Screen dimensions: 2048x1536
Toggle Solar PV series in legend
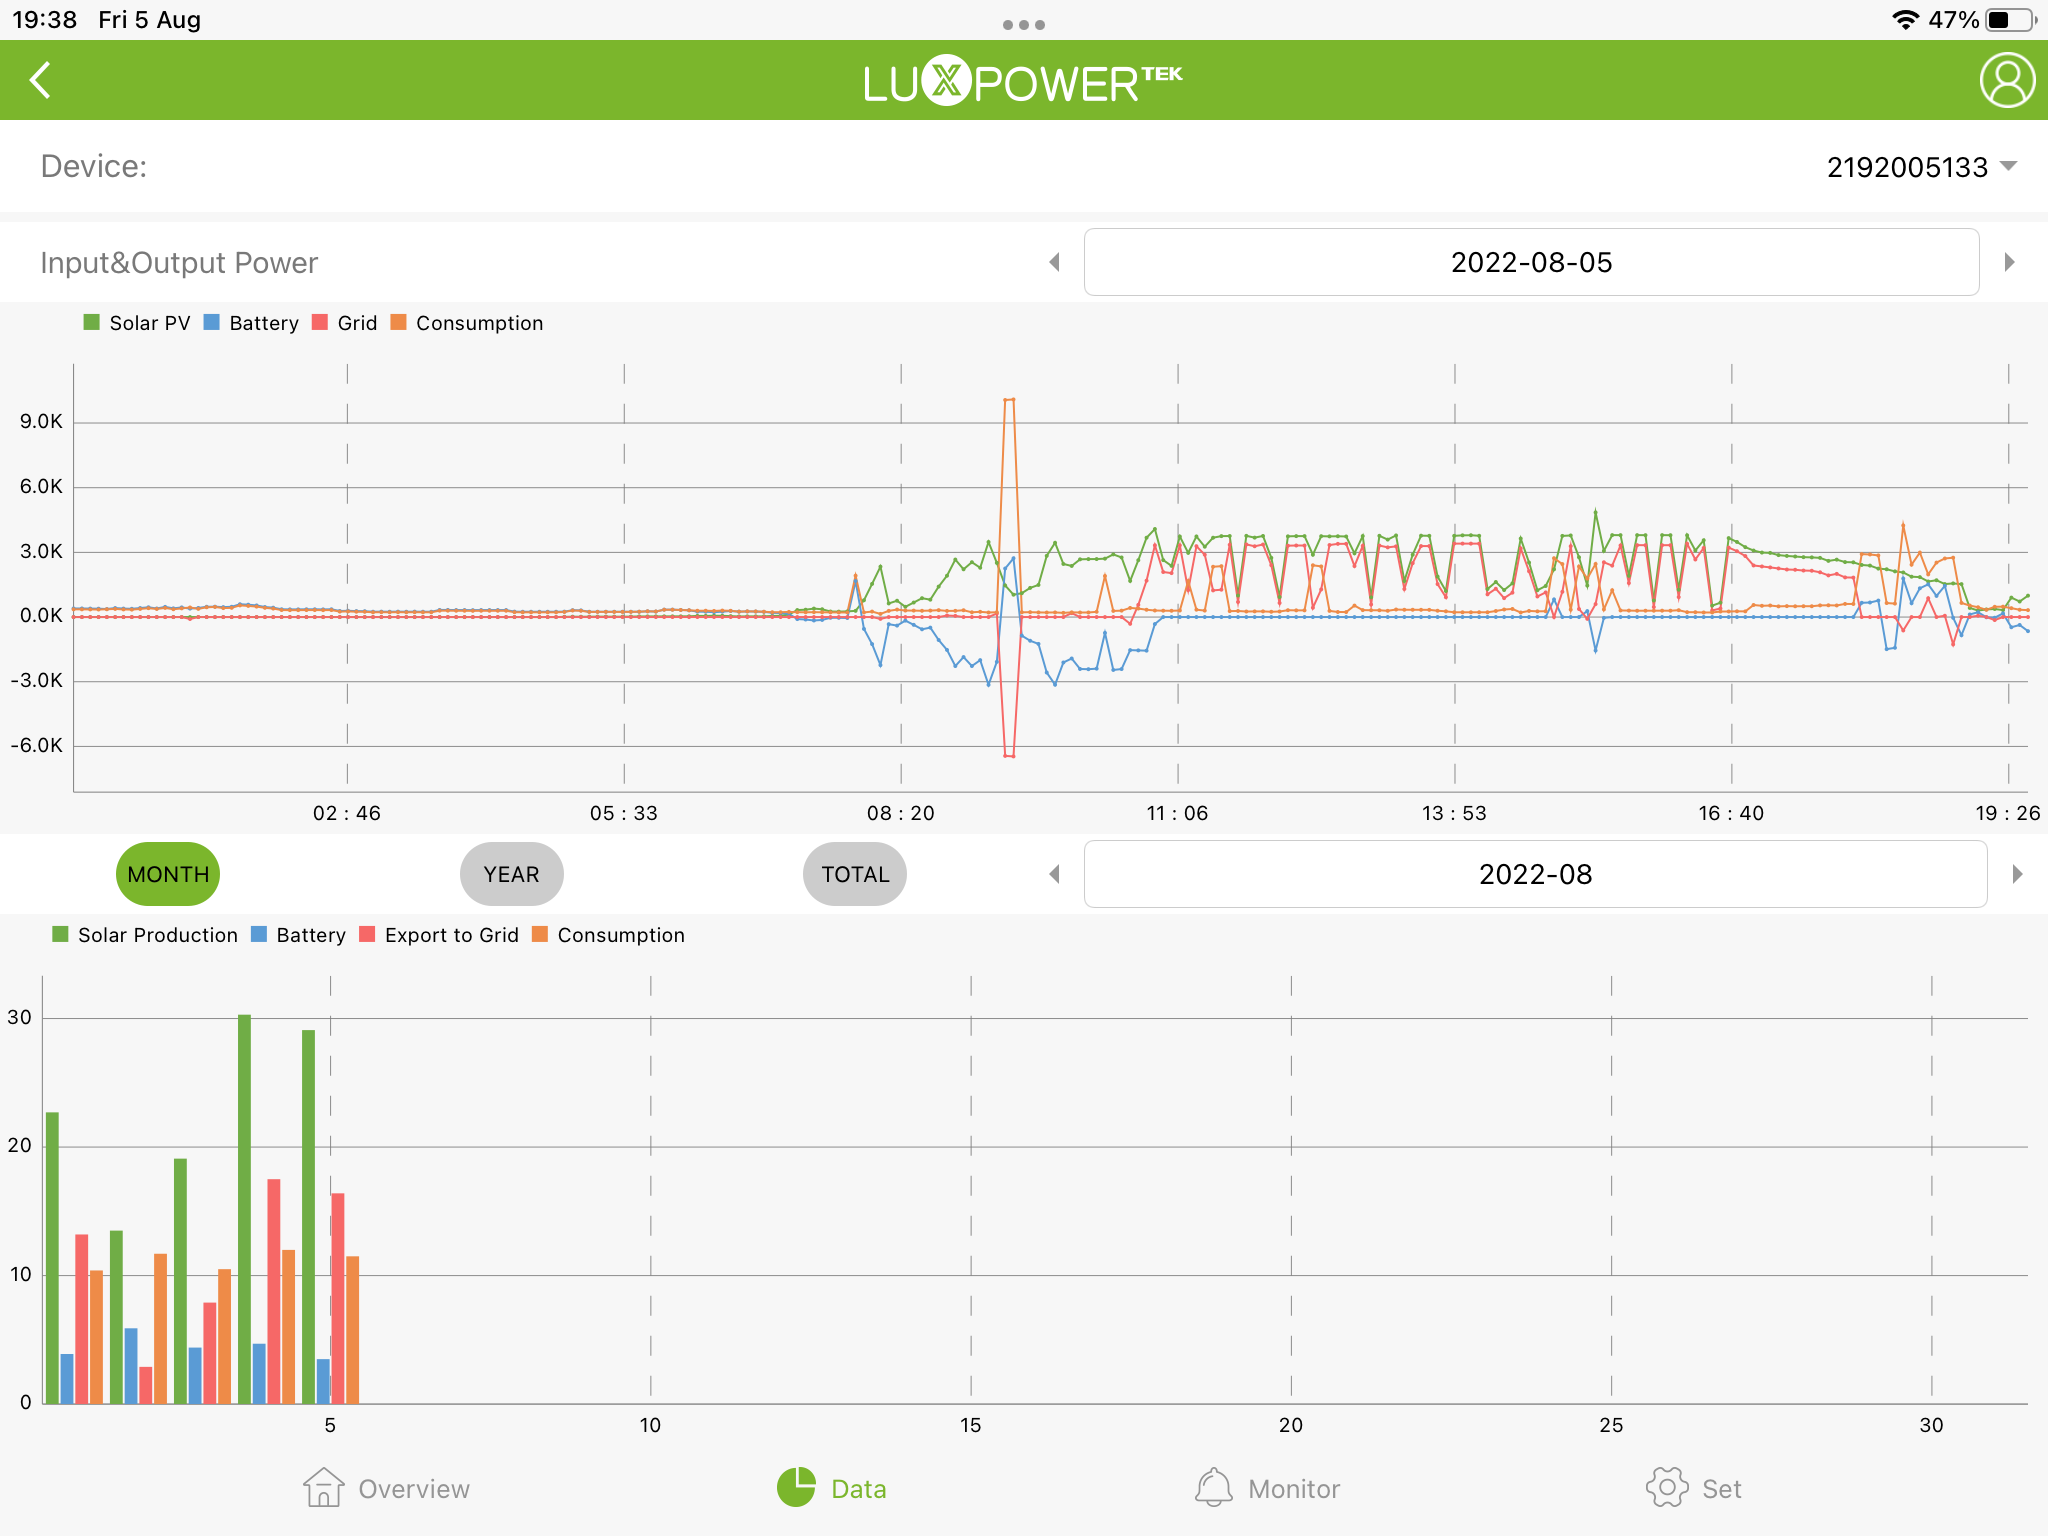pyautogui.click(x=148, y=323)
